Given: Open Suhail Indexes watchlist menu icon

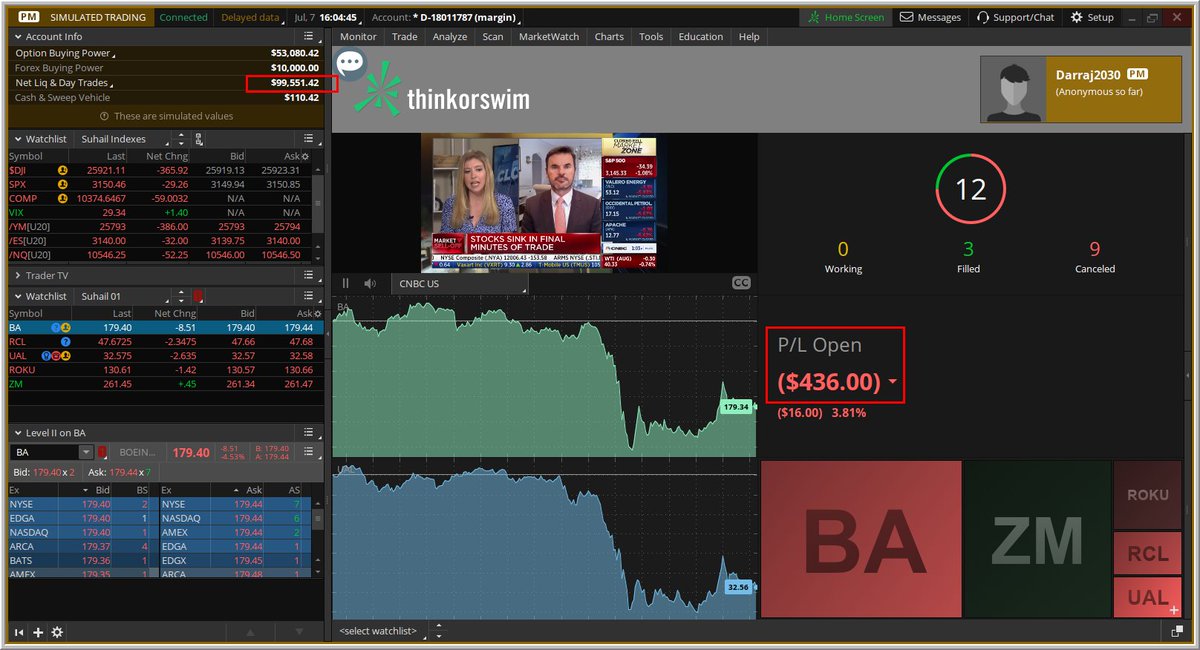Looking at the screenshot, I should (309, 139).
